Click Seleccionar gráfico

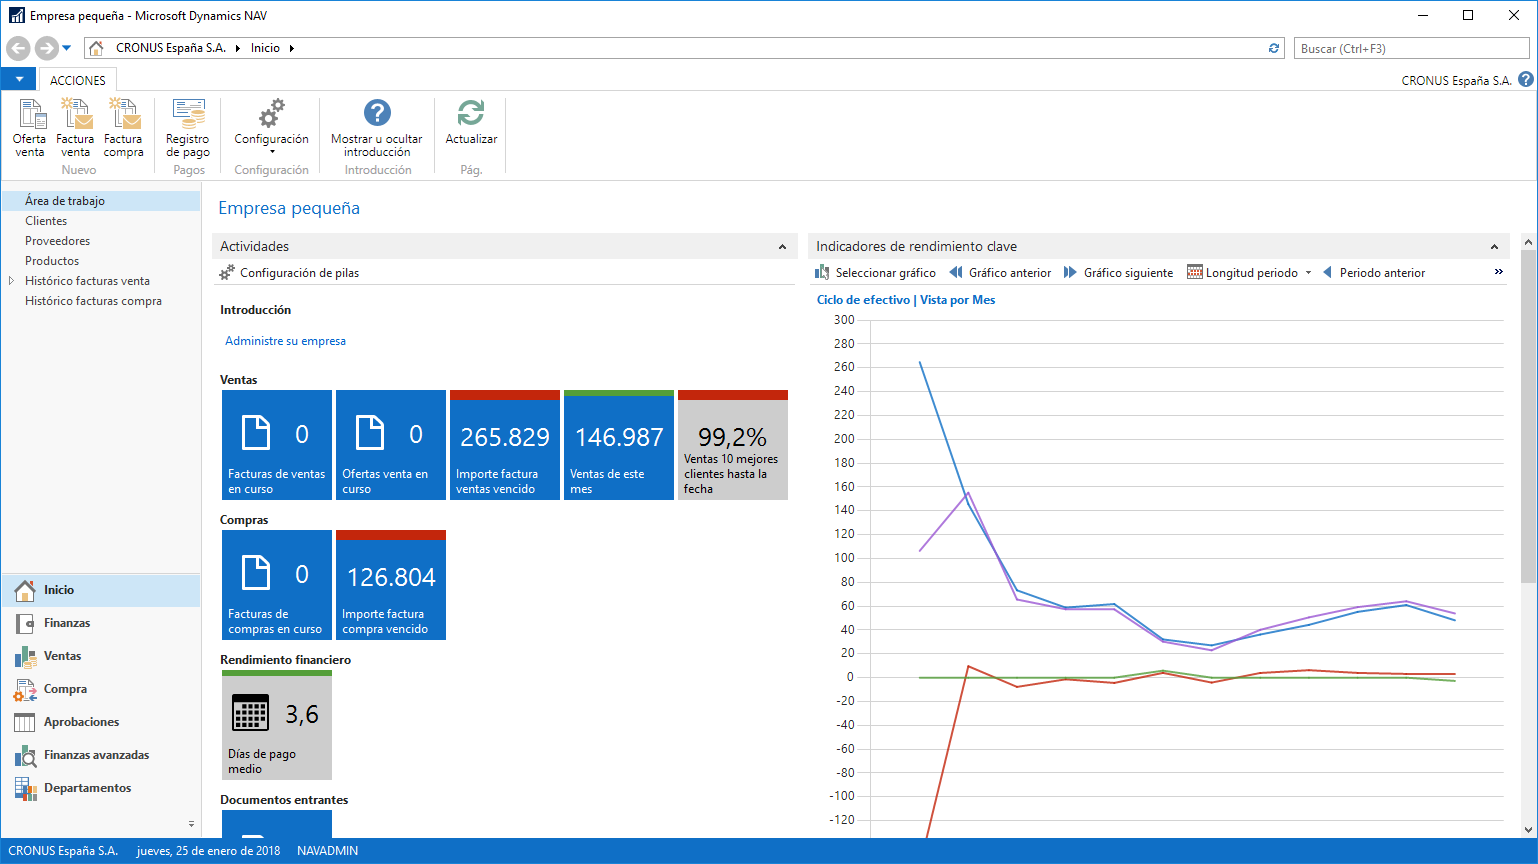pyautogui.click(x=875, y=273)
